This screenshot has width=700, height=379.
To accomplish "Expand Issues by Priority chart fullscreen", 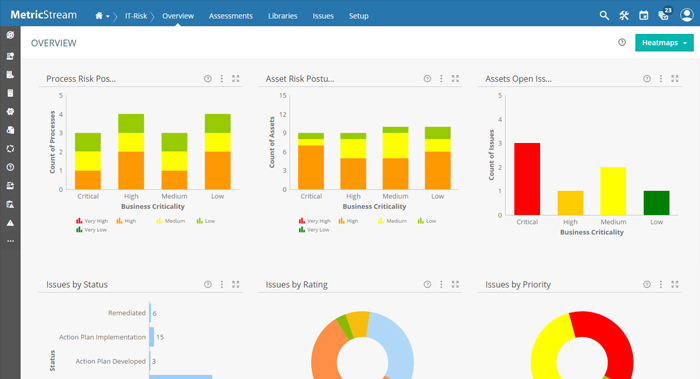I will (675, 284).
